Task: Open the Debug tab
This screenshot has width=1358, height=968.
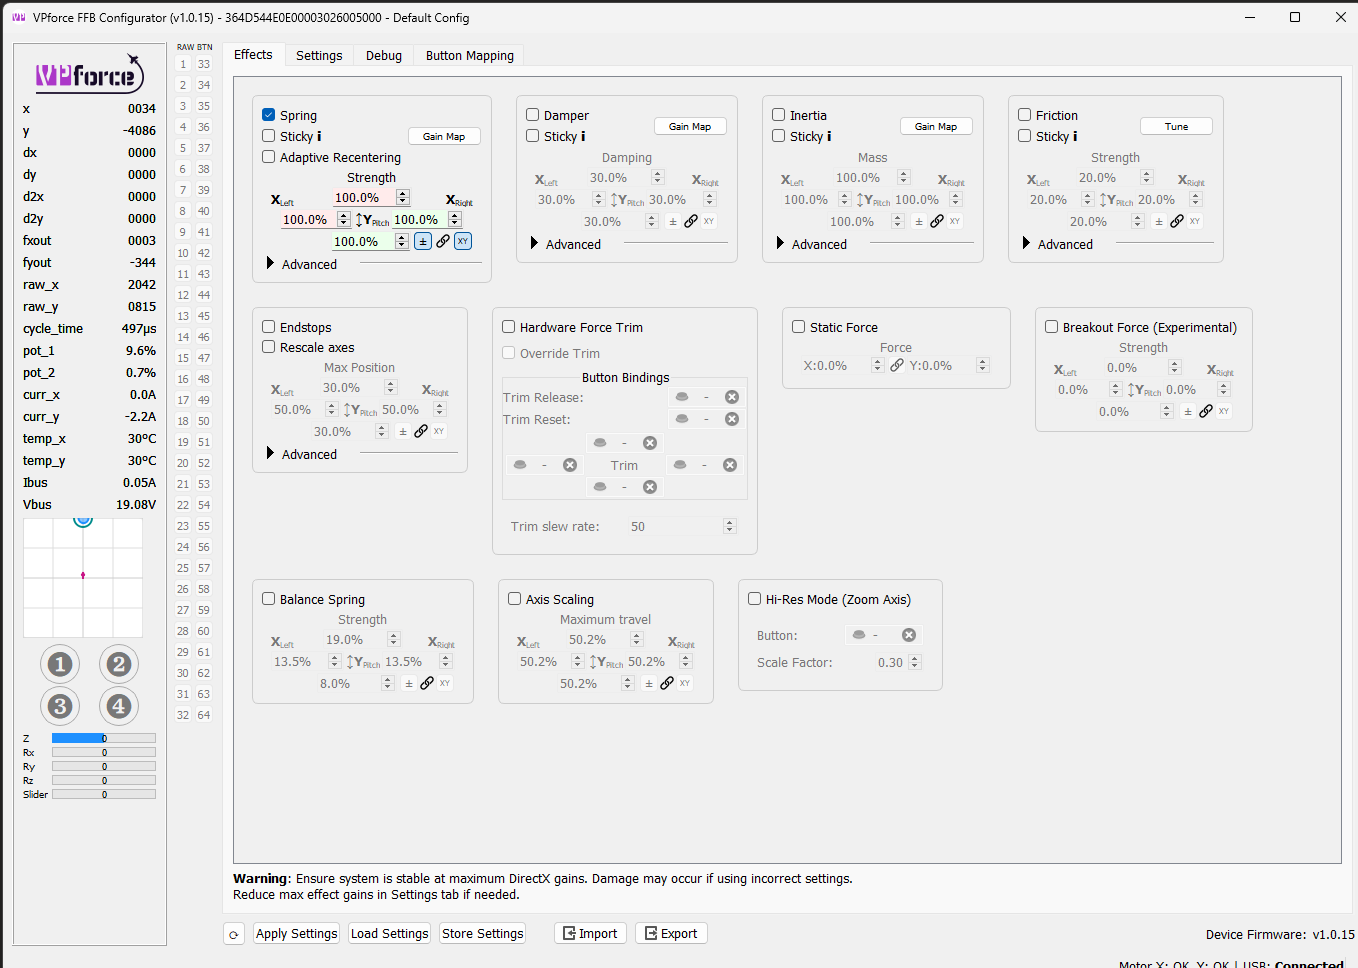Action: pyautogui.click(x=384, y=56)
